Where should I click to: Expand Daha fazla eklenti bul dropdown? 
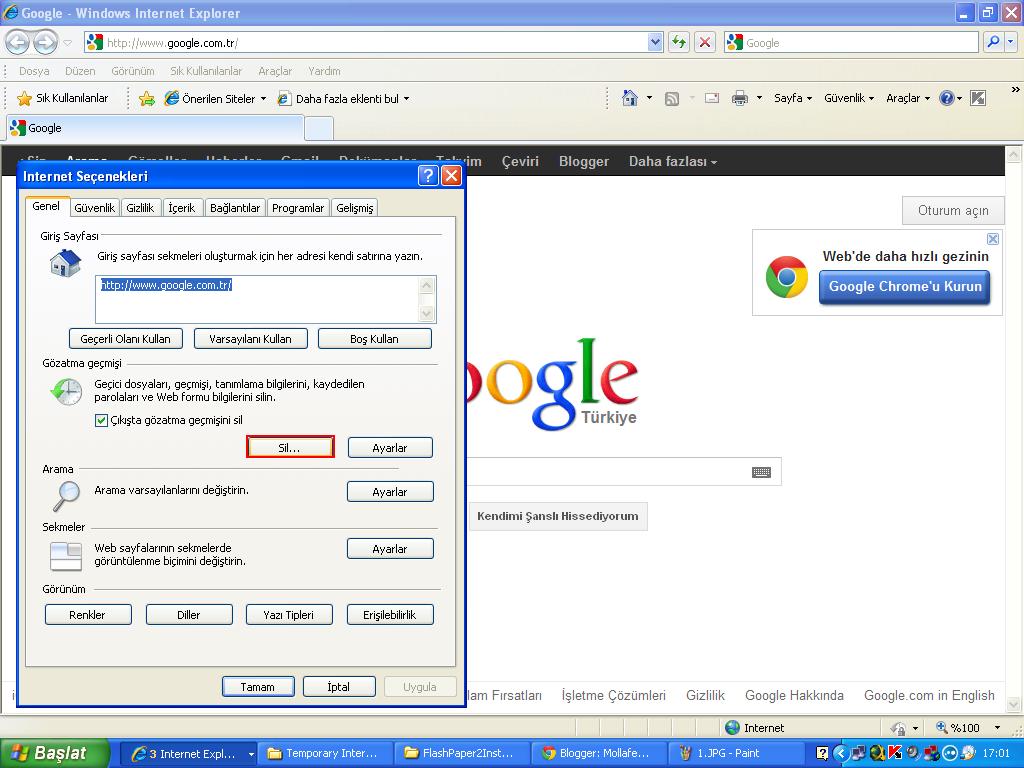[x=406, y=99]
